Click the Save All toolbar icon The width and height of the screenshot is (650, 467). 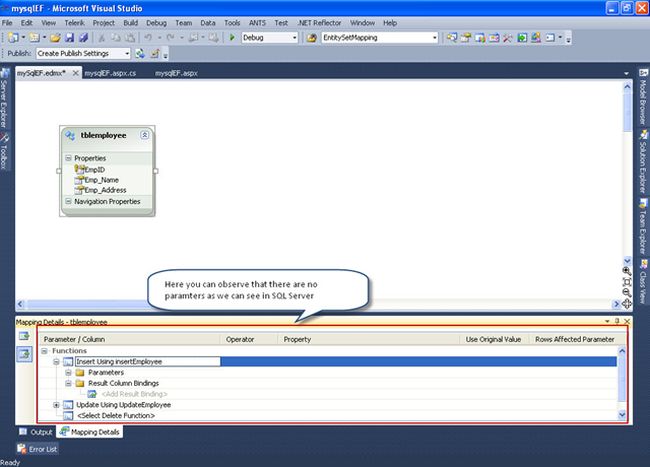pyautogui.click(x=83, y=38)
